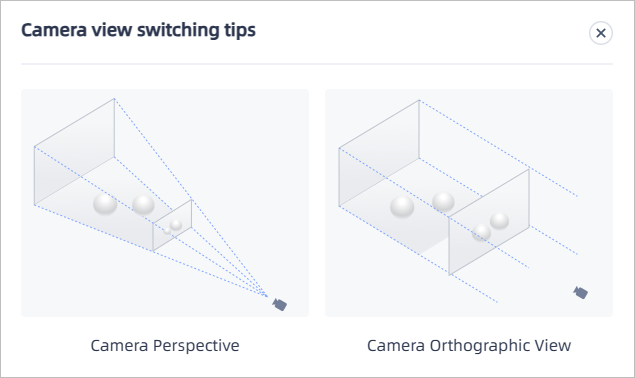Click the large left sphere in orthographic diagram
The width and height of the screenshot is (635, 378).
coord(402,207)
